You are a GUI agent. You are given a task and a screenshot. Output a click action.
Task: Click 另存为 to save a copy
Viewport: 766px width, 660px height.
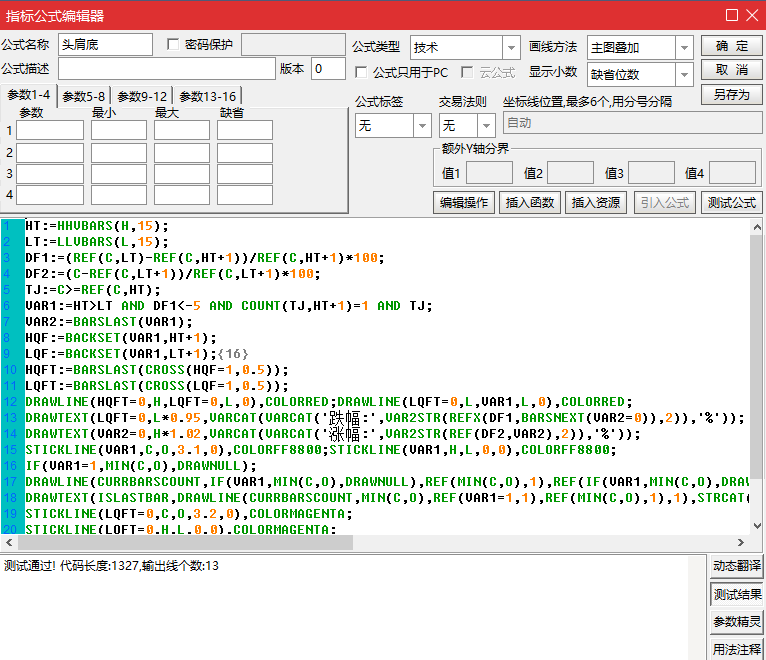pos(732,95)
